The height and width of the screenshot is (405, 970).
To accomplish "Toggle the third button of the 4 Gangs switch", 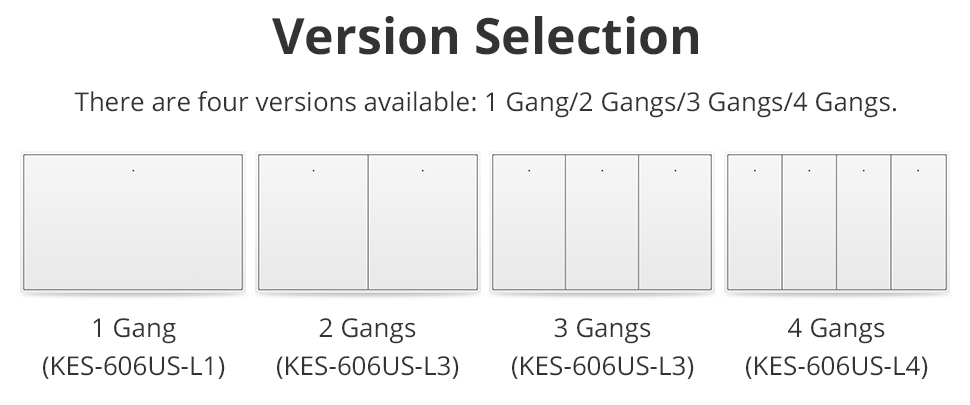I will pos(863,222).
